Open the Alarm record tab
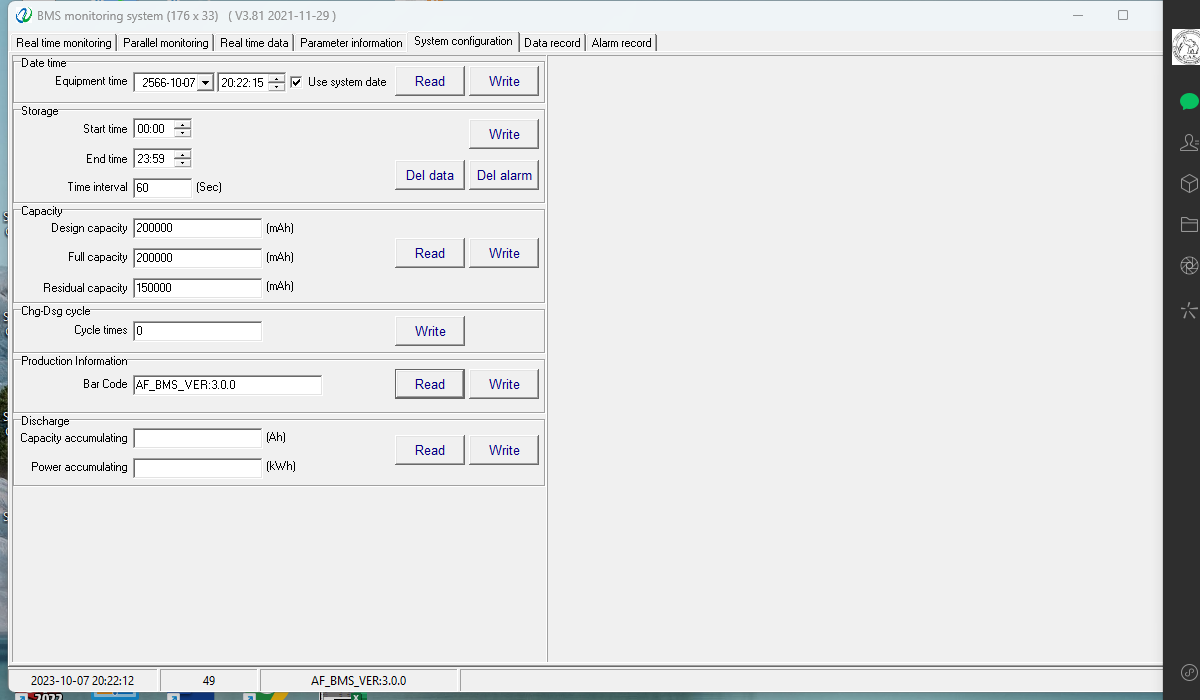 tap(621, 43)
